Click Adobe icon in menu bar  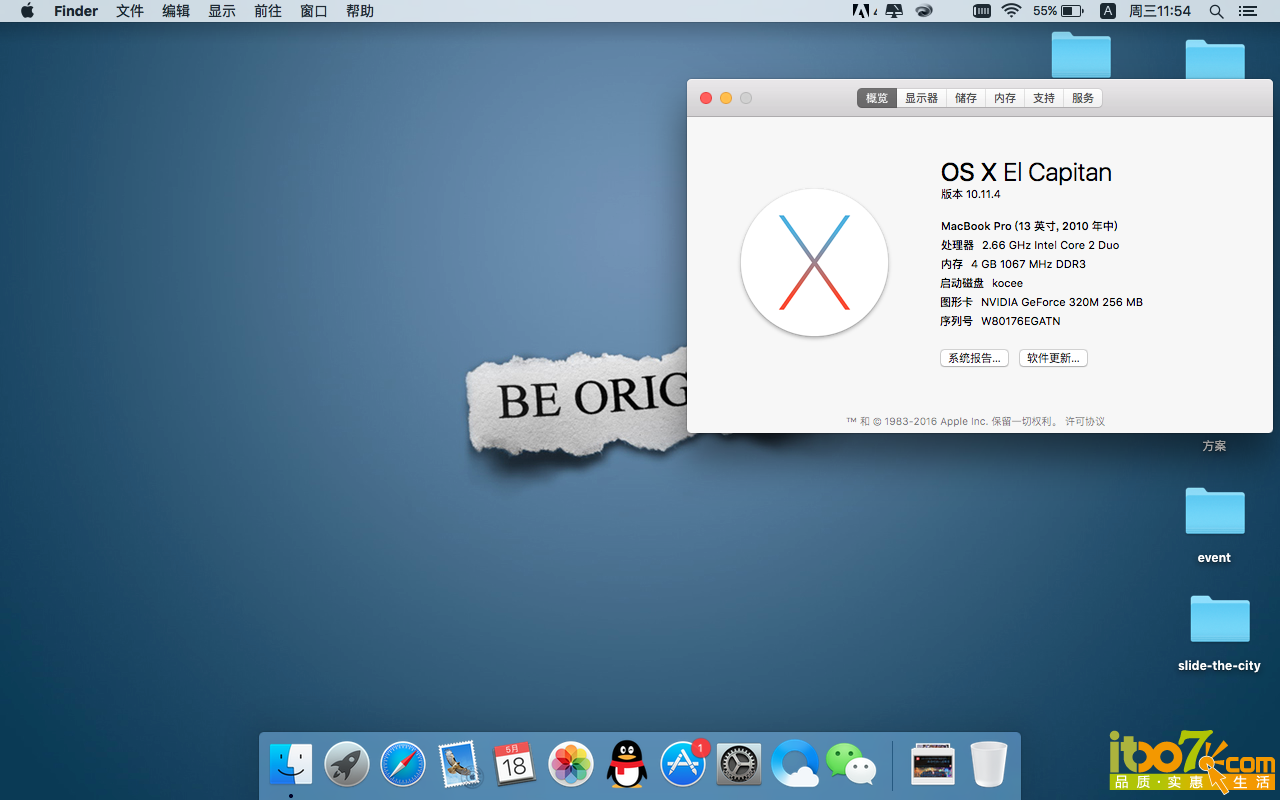pos(863,11)
